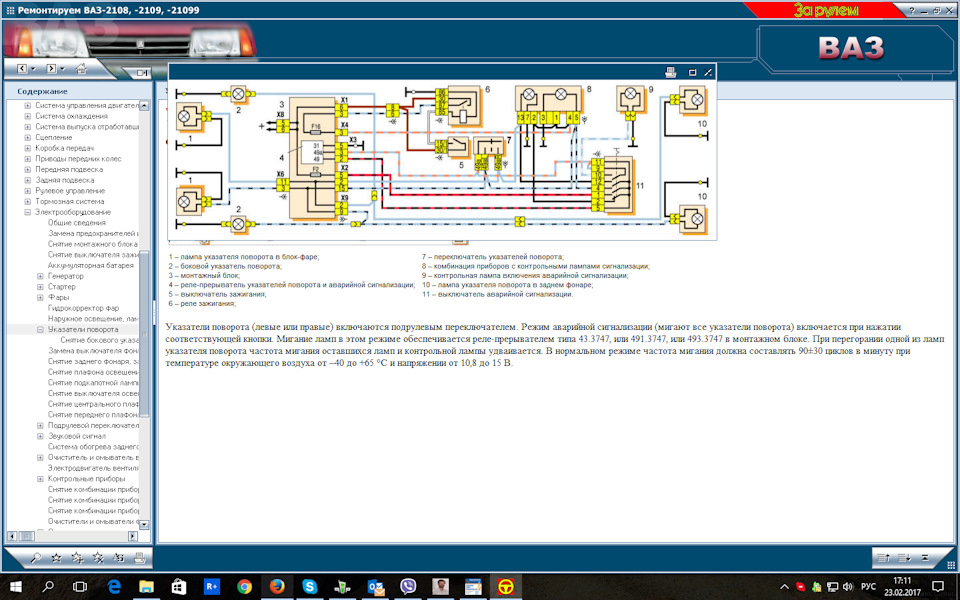Viewport: 960px width, 600px height.
Task: Open Outlook from taskbar
Action: 375,587
